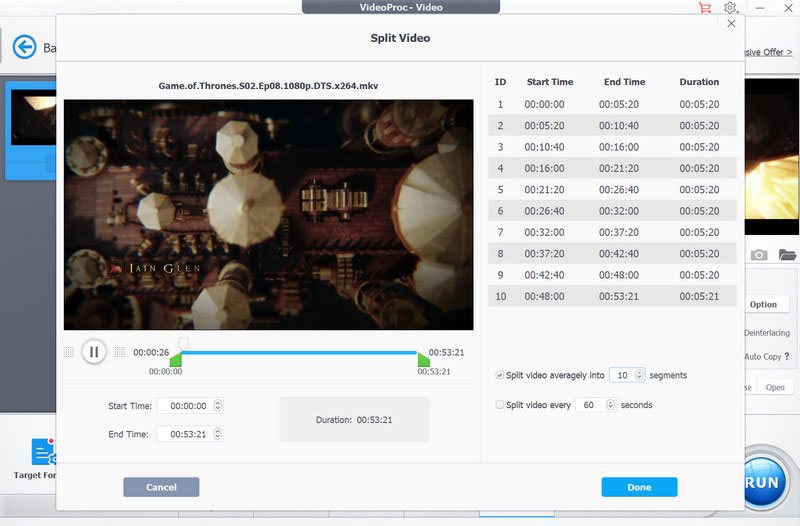Open output folder icon
This screenshot has width=800, height=526.
click(787, 254)
